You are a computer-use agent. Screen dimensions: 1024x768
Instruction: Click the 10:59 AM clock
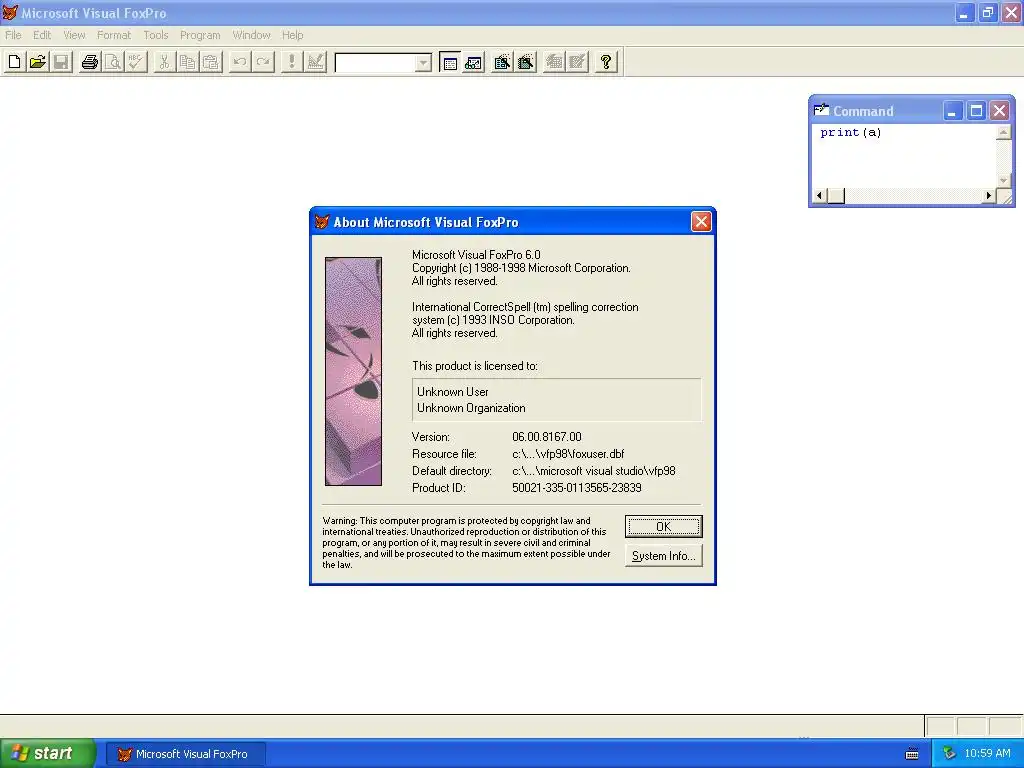(x=987, y=754)
